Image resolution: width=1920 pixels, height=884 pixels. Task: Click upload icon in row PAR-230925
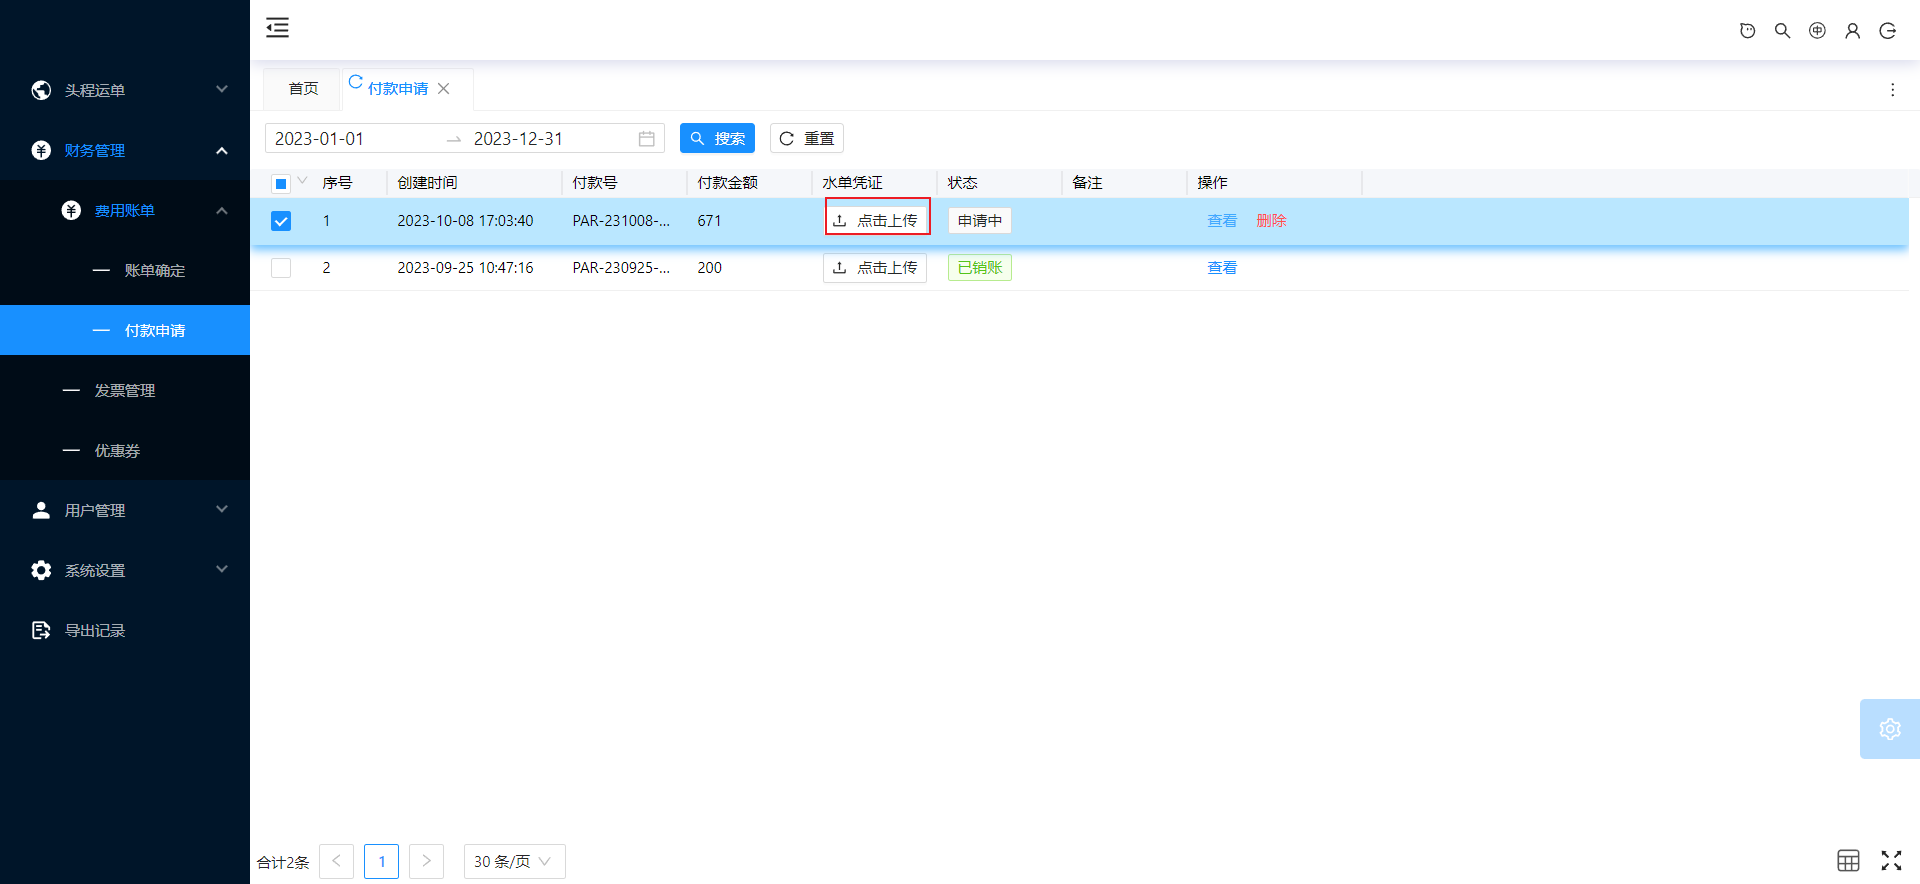(x=840, y=268)
